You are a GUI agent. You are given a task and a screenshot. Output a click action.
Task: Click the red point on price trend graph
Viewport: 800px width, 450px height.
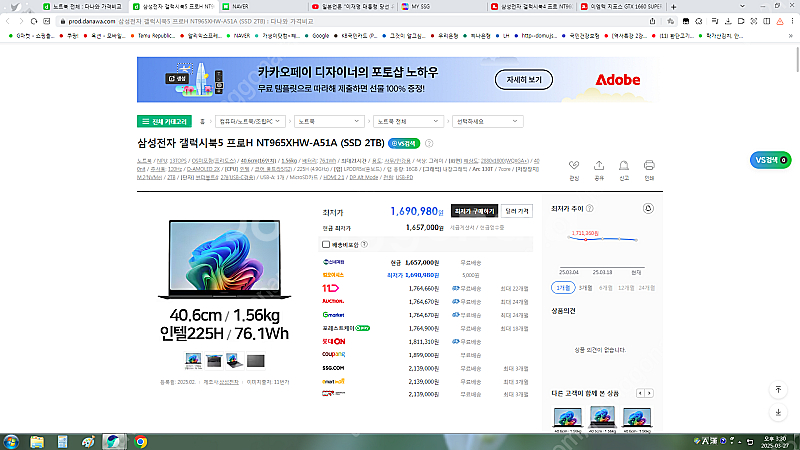[586, 239]
